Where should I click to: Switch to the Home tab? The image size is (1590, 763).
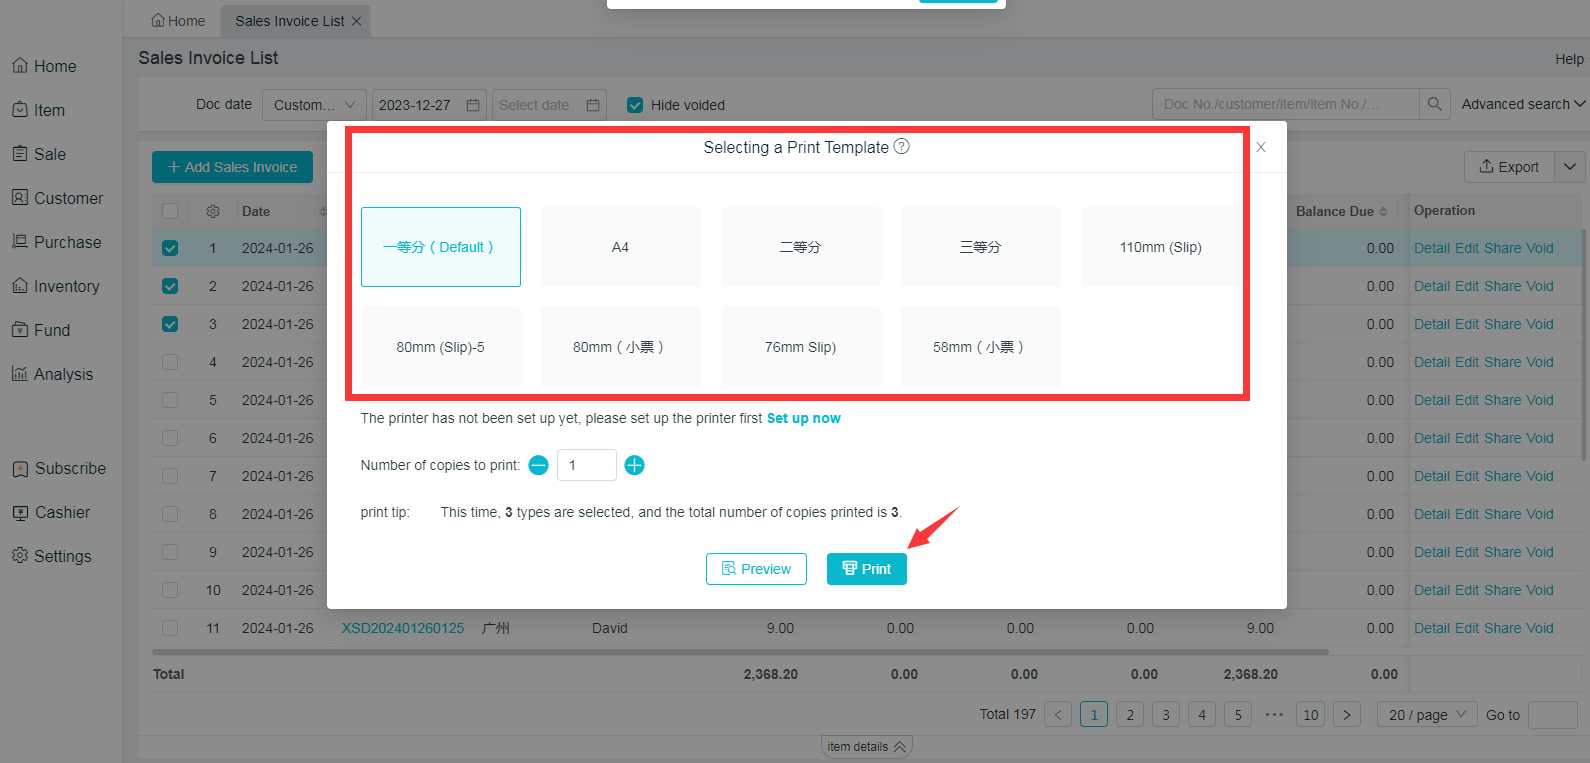point(178,21)
